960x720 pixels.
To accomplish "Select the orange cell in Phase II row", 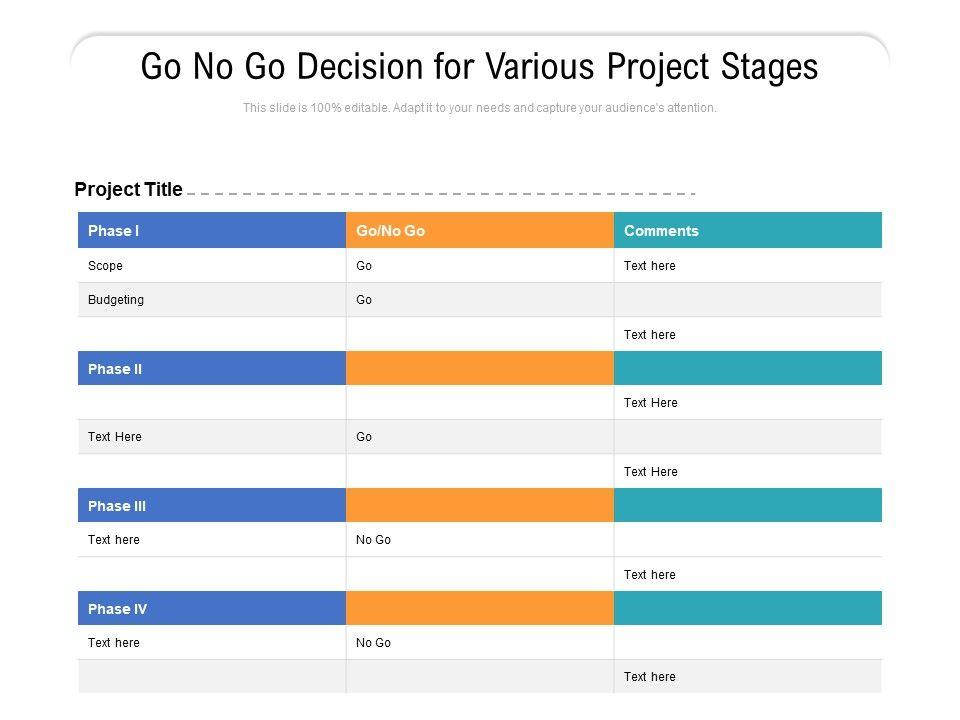I will pos(479,369).
